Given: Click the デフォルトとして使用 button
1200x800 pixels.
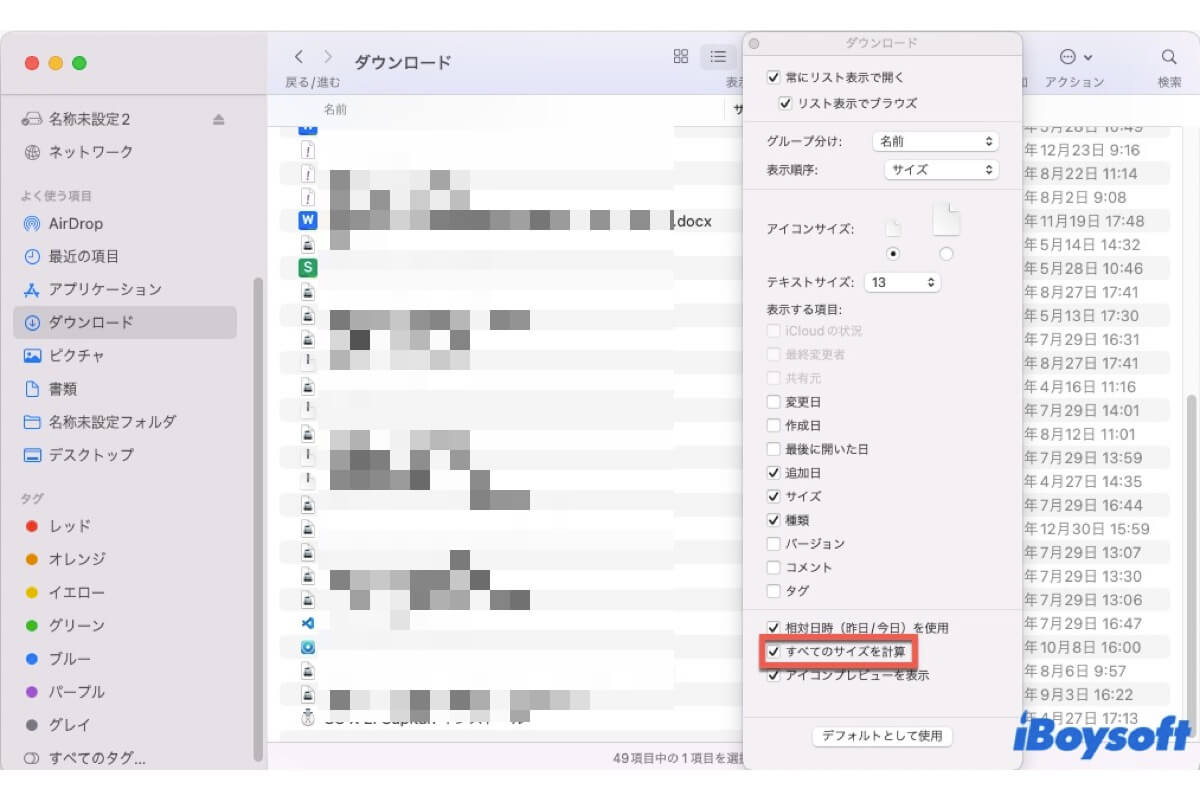Looking at the screenshot, I should pos(882,736).
